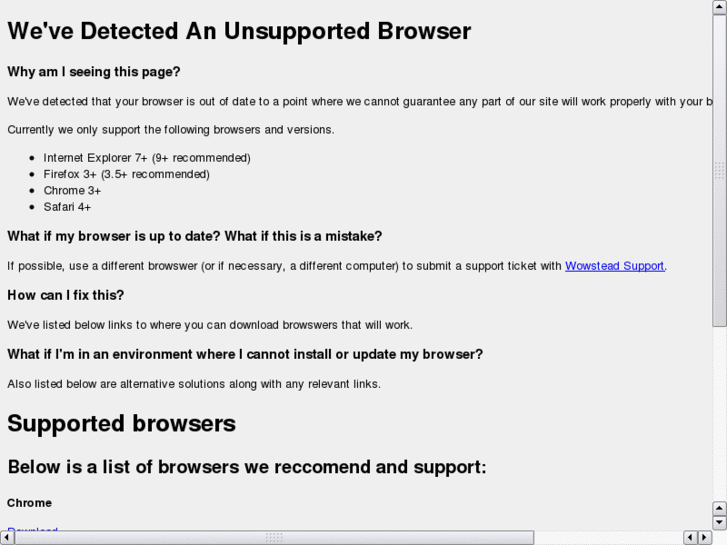Click the 'Supported browsers' heading

click(121, 423)
